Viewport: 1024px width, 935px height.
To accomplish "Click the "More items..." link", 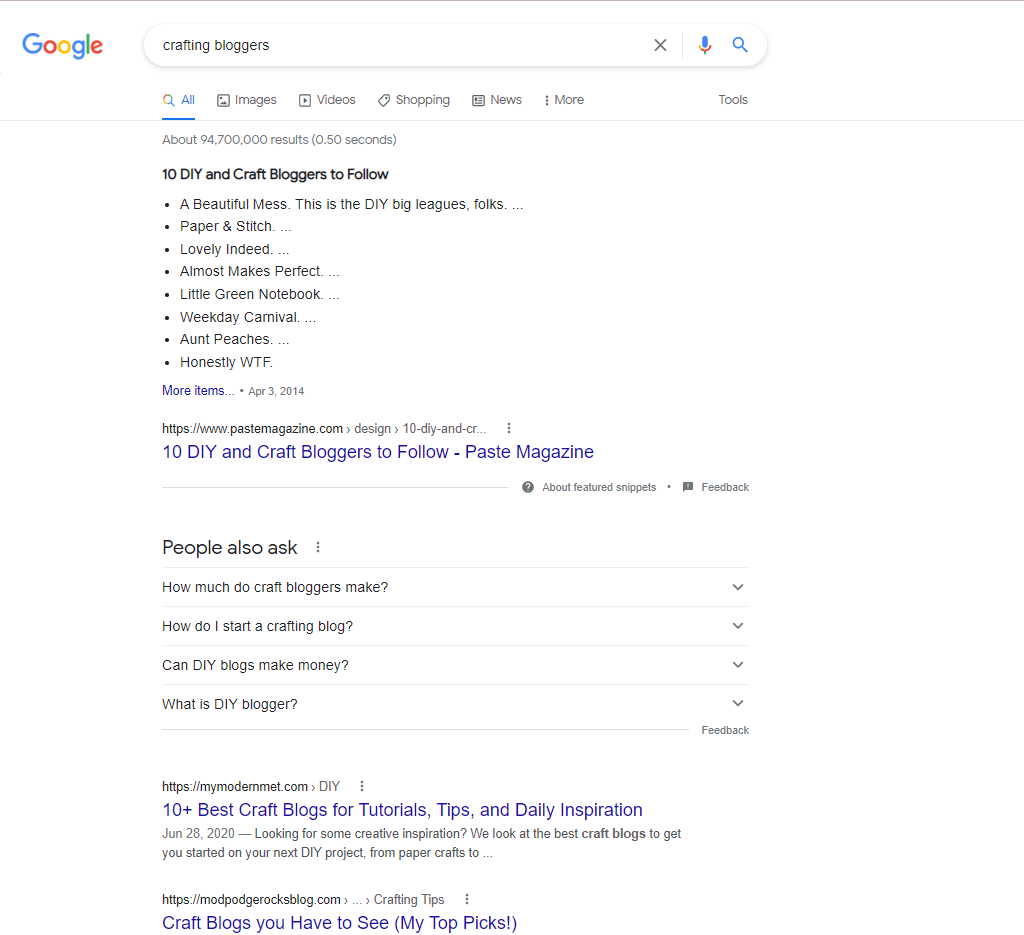I will pyautogui.click(x=198, y=390).
